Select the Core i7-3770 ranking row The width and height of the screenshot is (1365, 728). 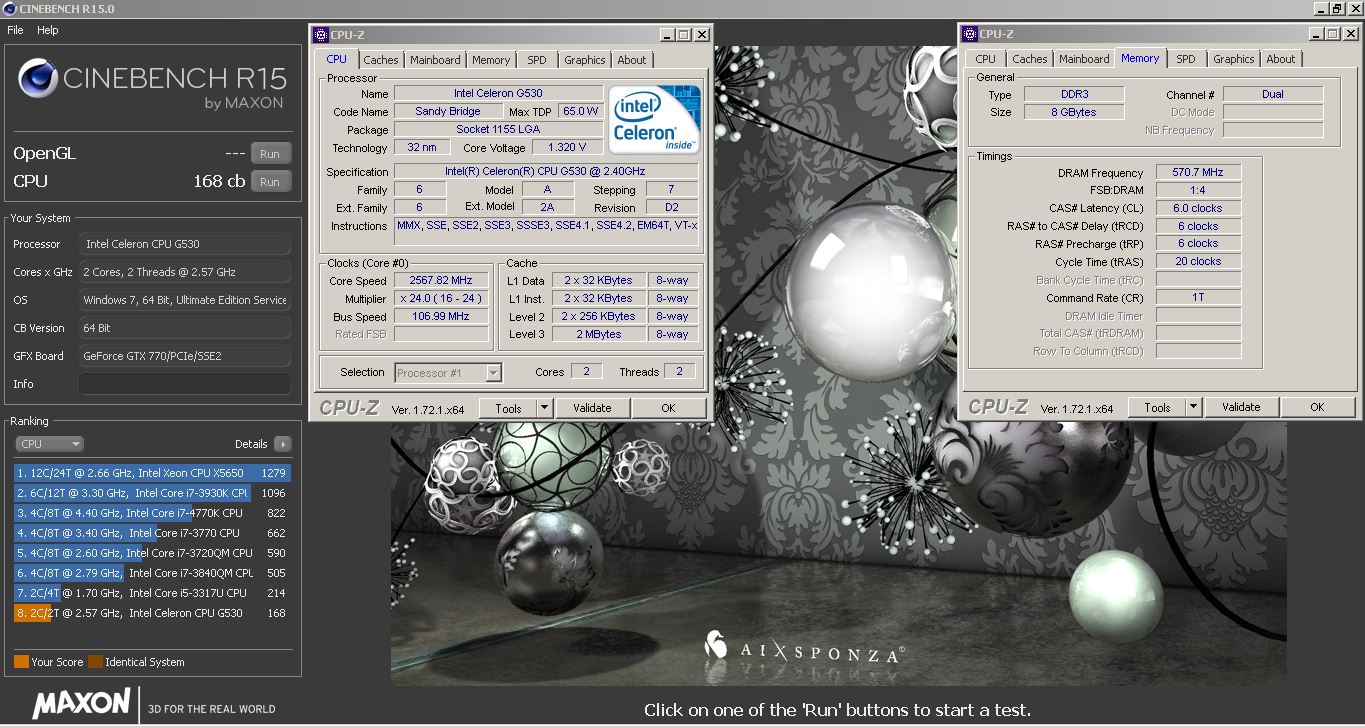coord(151,533)
